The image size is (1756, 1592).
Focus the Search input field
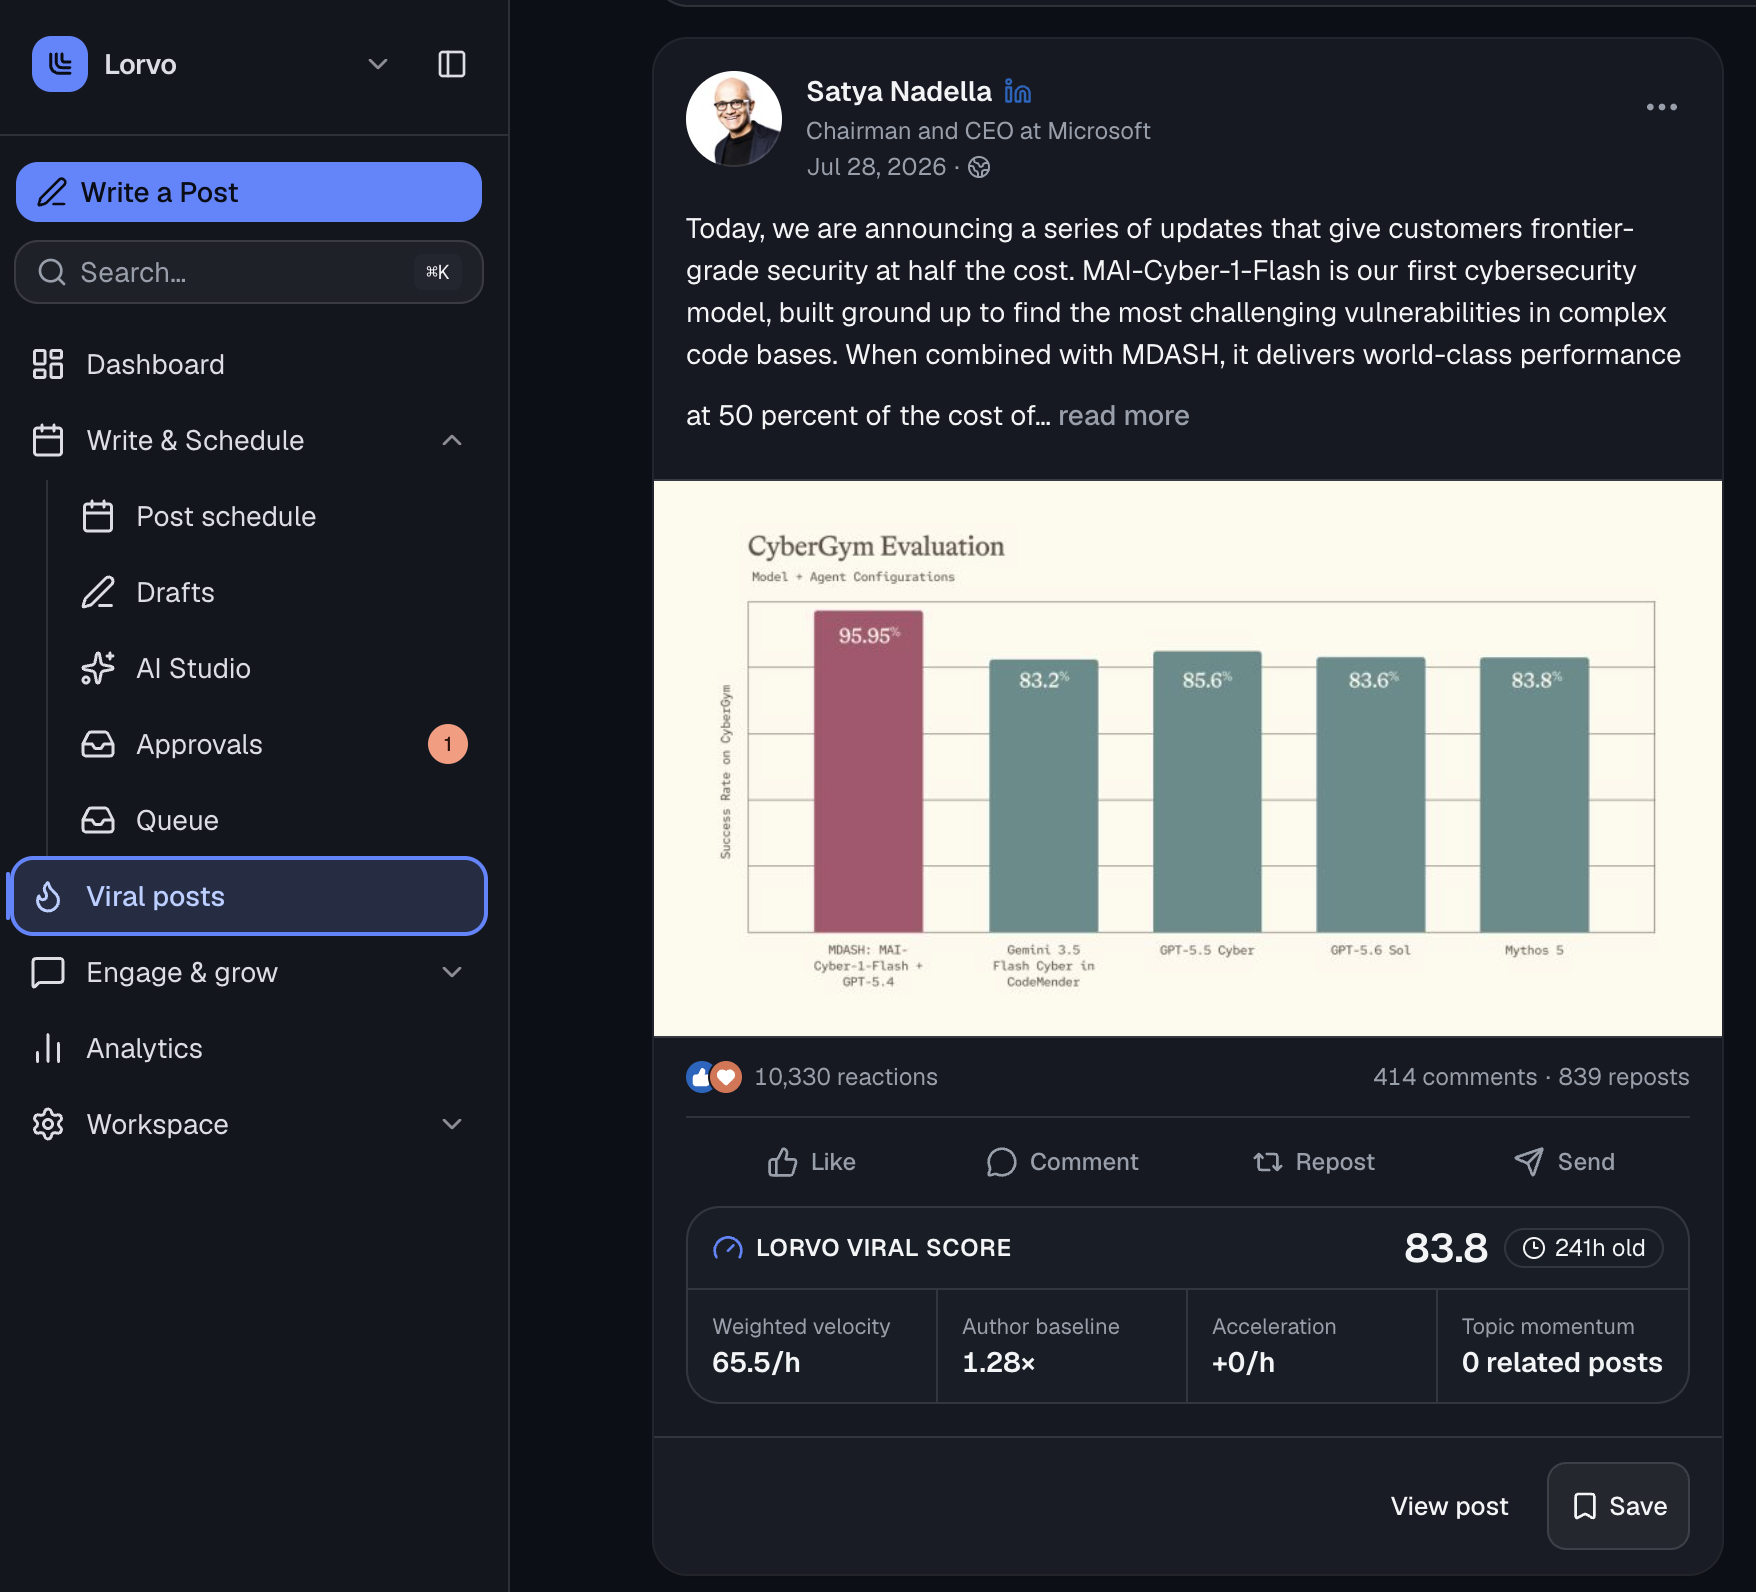pos(249,272)
